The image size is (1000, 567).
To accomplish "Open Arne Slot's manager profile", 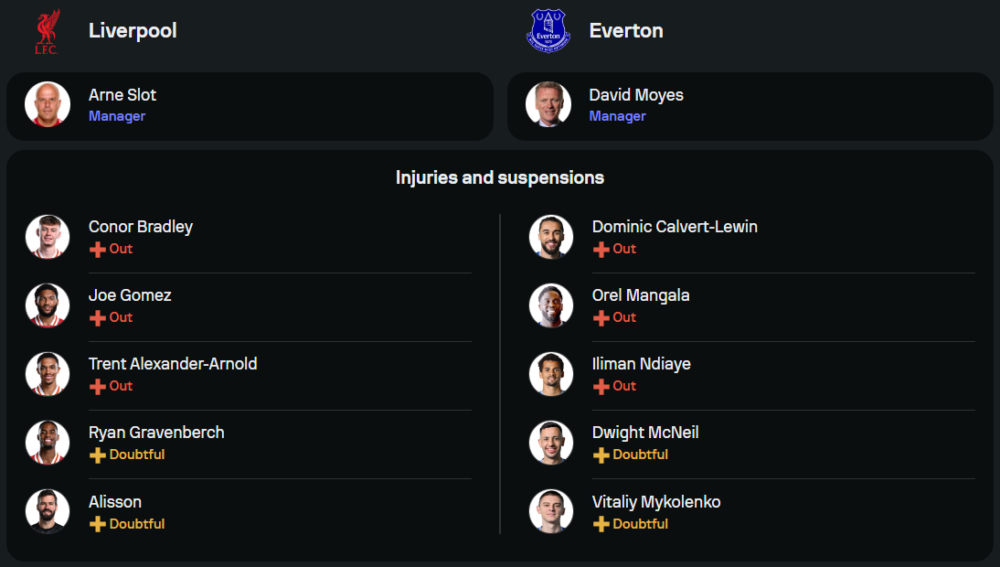I will [122, 95].
